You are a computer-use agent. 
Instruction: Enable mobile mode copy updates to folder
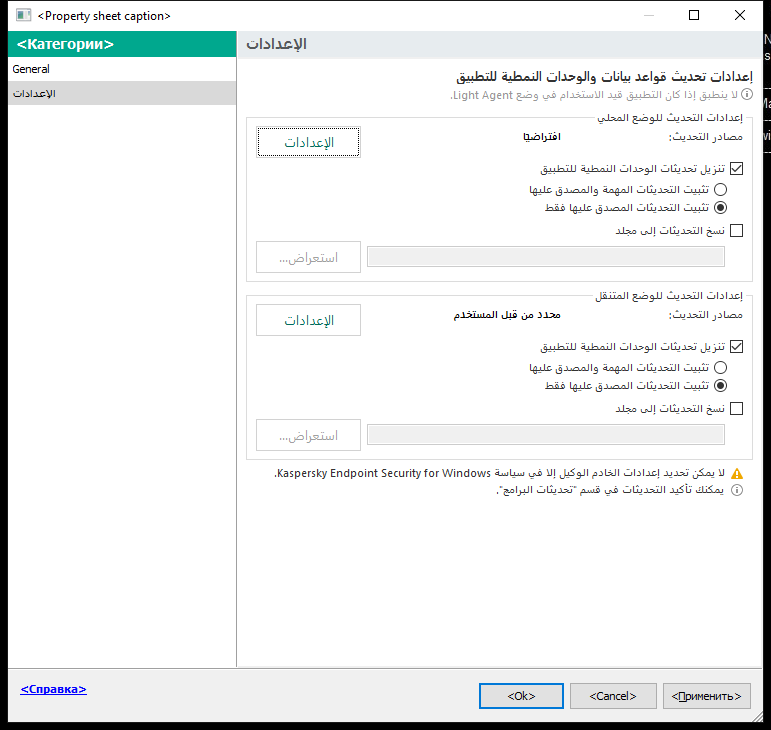[736, 409]
